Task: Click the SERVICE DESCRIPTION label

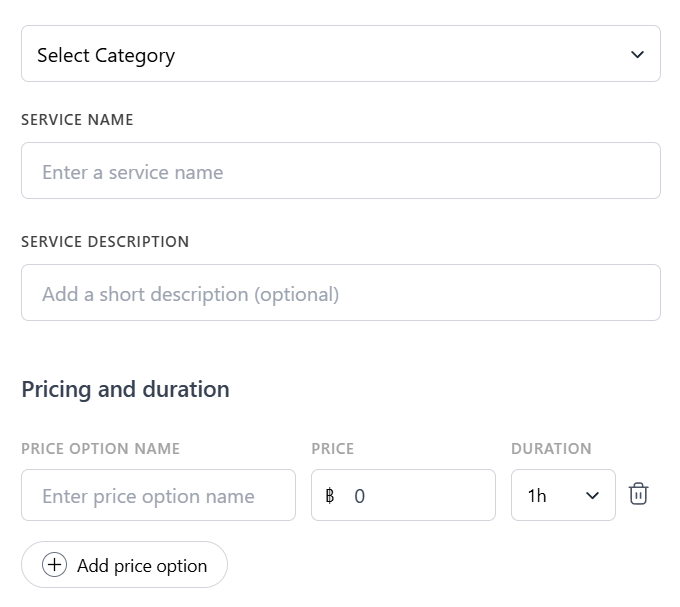Action: [x=105, y=242]
